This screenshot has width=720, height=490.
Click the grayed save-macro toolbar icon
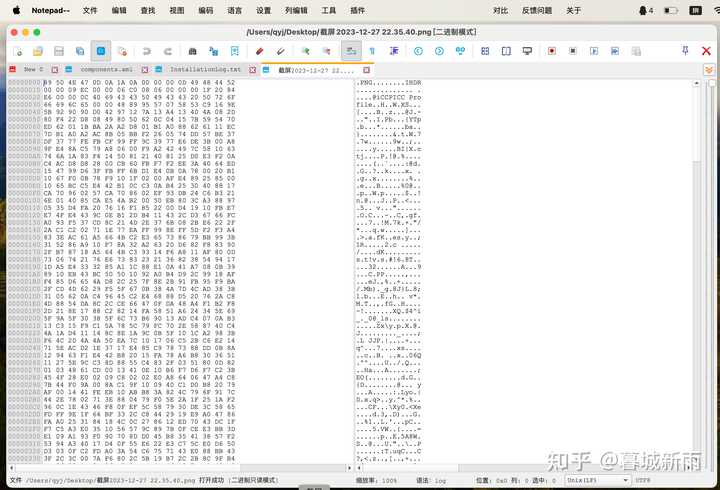(x=636, y=51)
